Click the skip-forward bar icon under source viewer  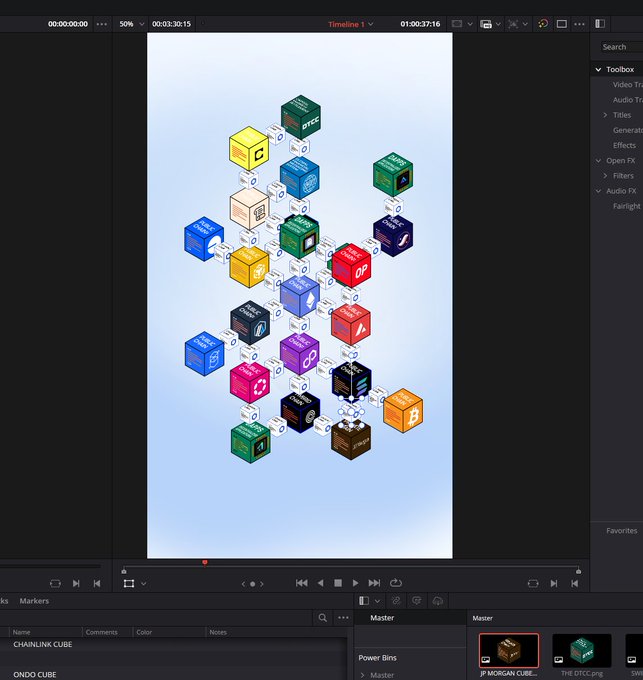click(x=76, y=583)
